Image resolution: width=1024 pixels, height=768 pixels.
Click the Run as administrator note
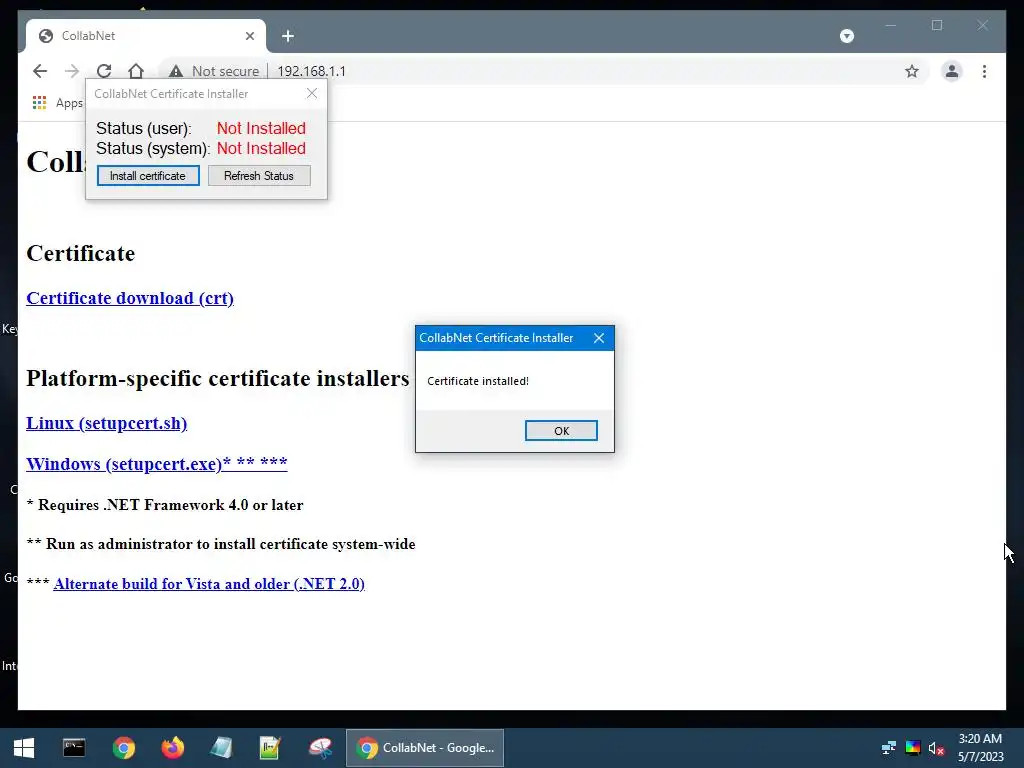(x=221, y=544)
